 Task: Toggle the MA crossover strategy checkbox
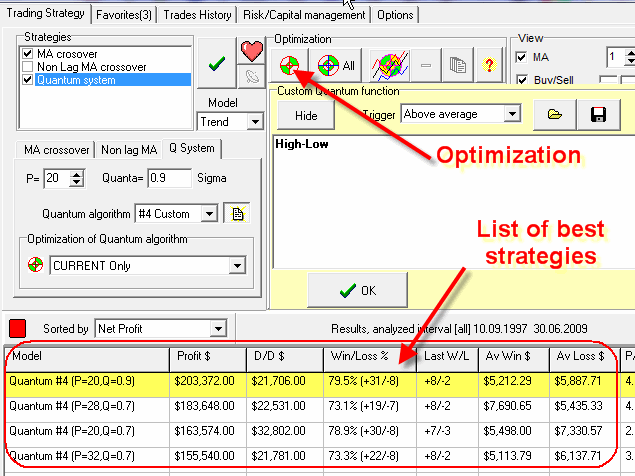point(30,53)
